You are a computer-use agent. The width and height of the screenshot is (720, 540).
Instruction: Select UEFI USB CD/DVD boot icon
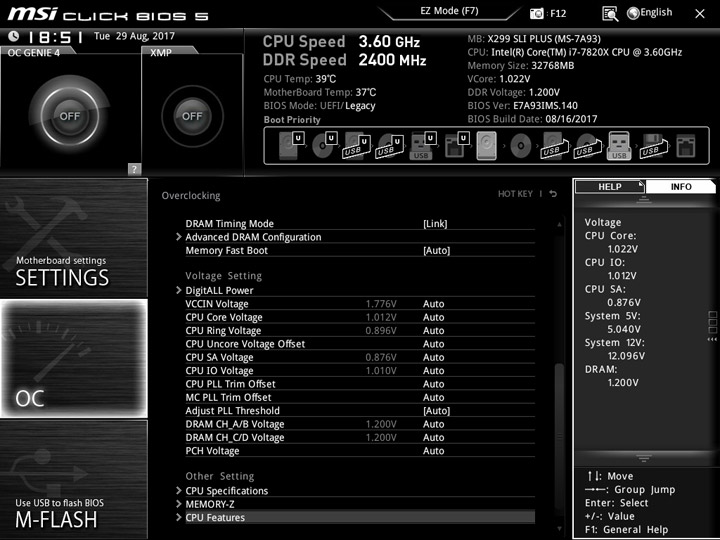pos(389,146)
